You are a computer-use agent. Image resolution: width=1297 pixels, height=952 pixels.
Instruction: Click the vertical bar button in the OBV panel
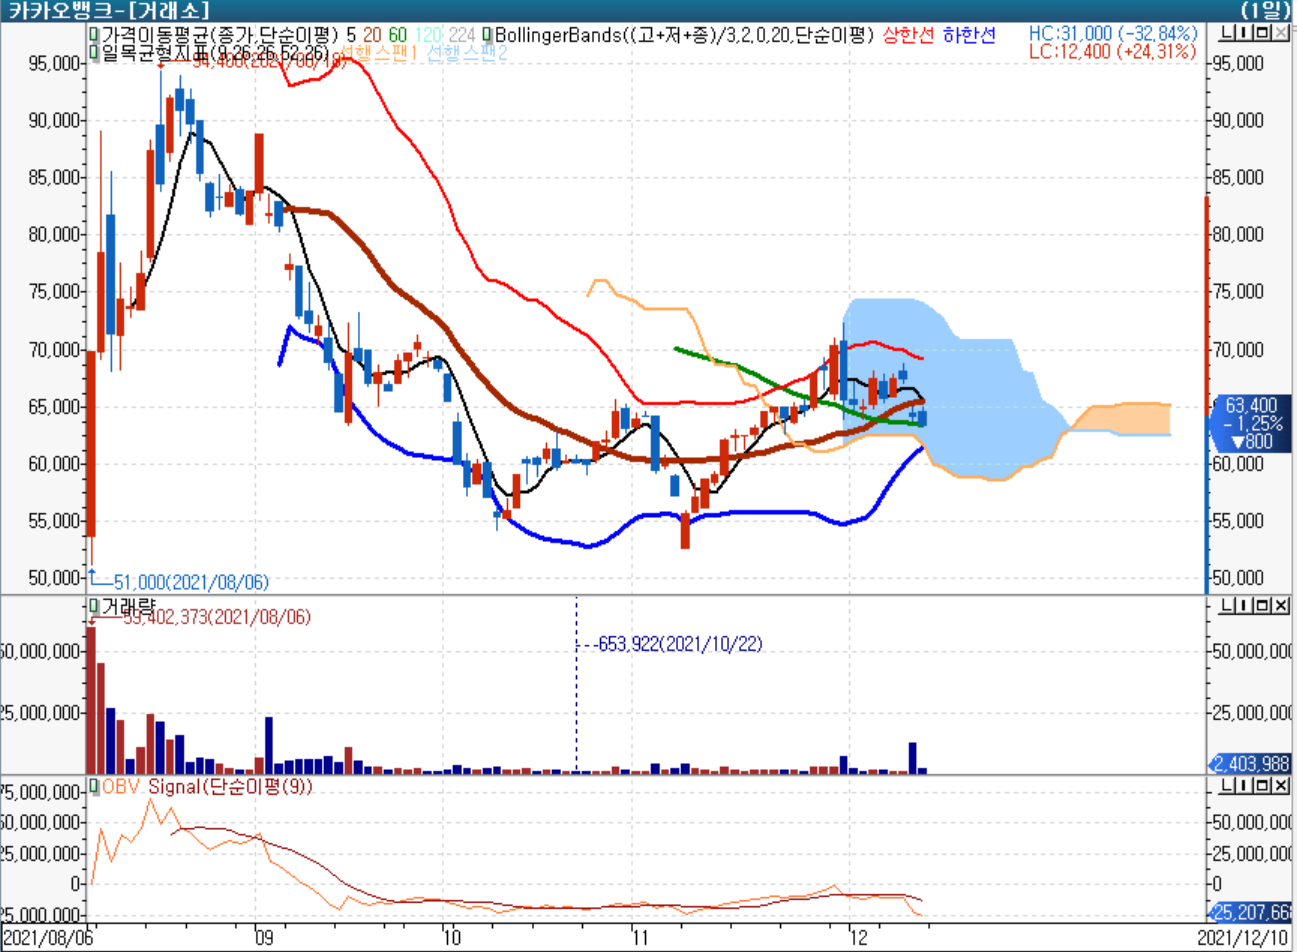point(1245,787)
